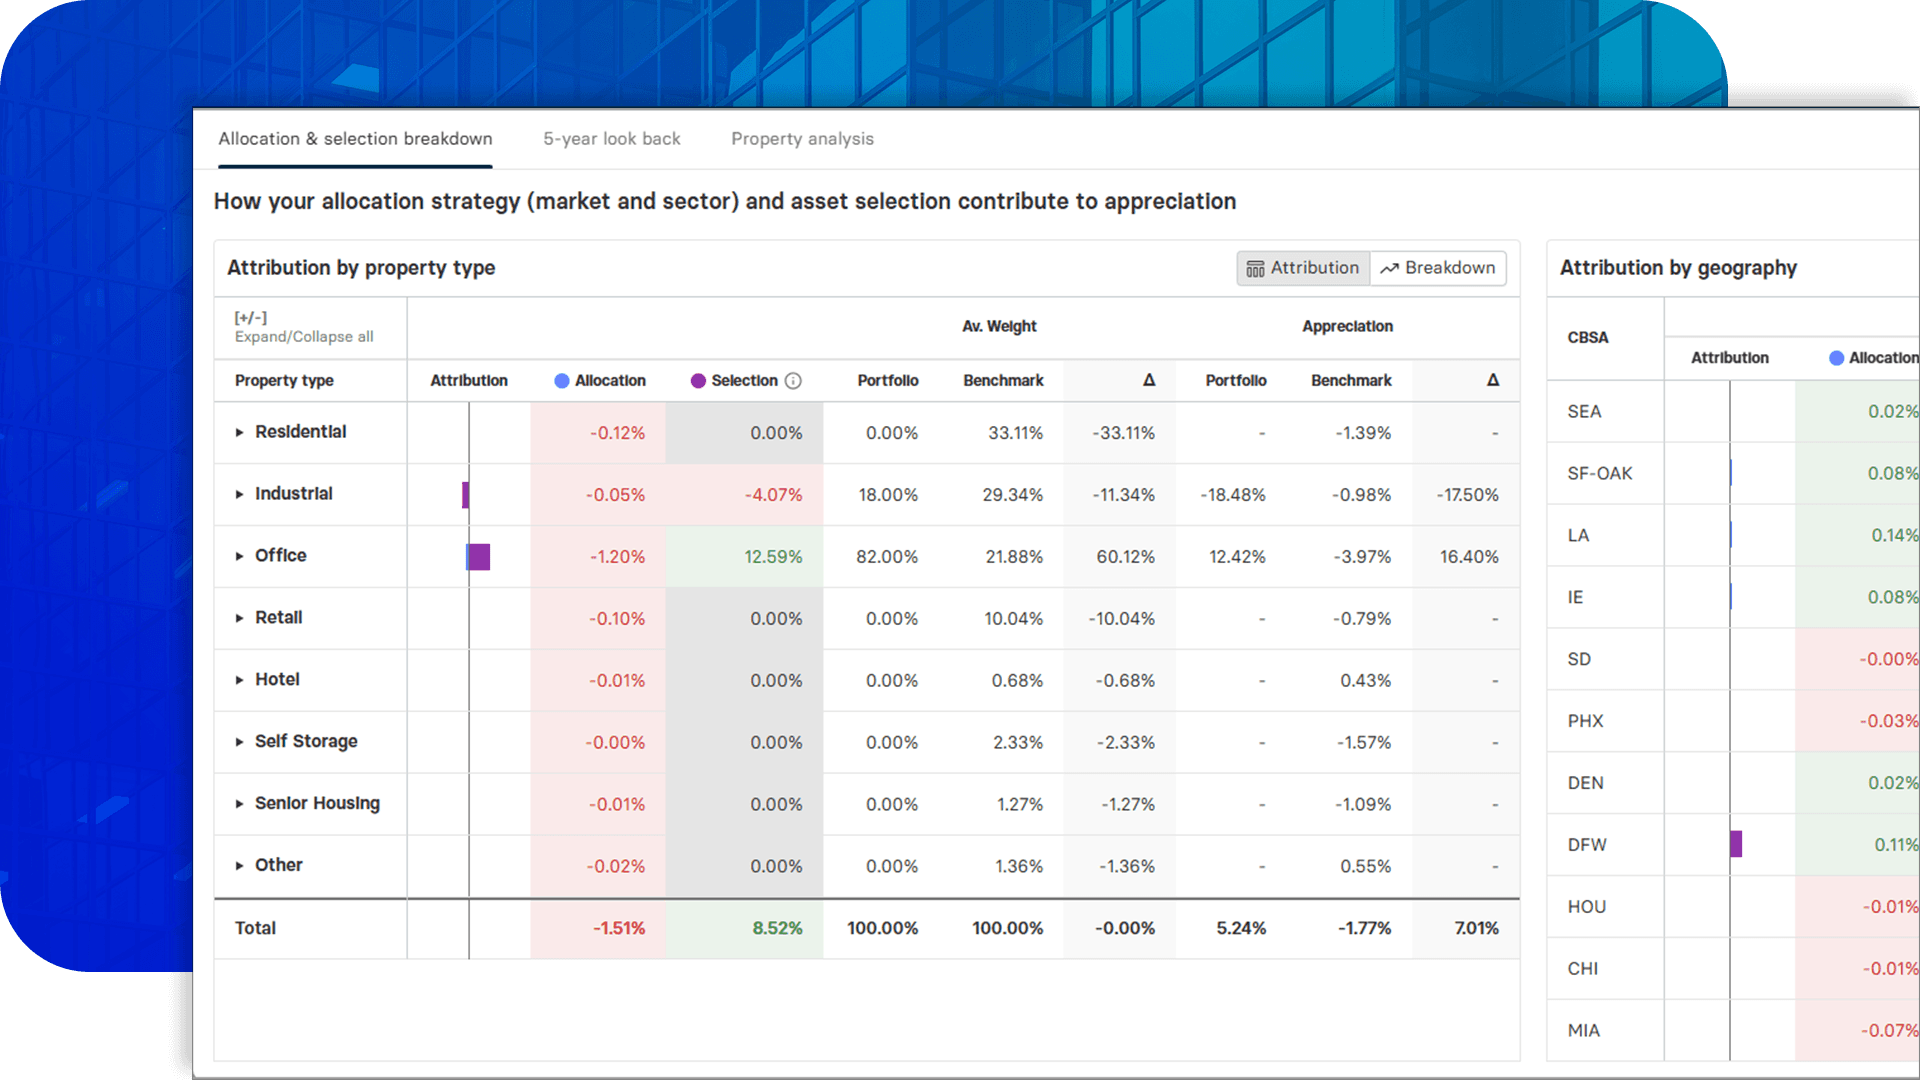This screenshot has width=1920, height=1080.
Task: Toggle the Attribution view on
Action: [x=1302, y=268]
